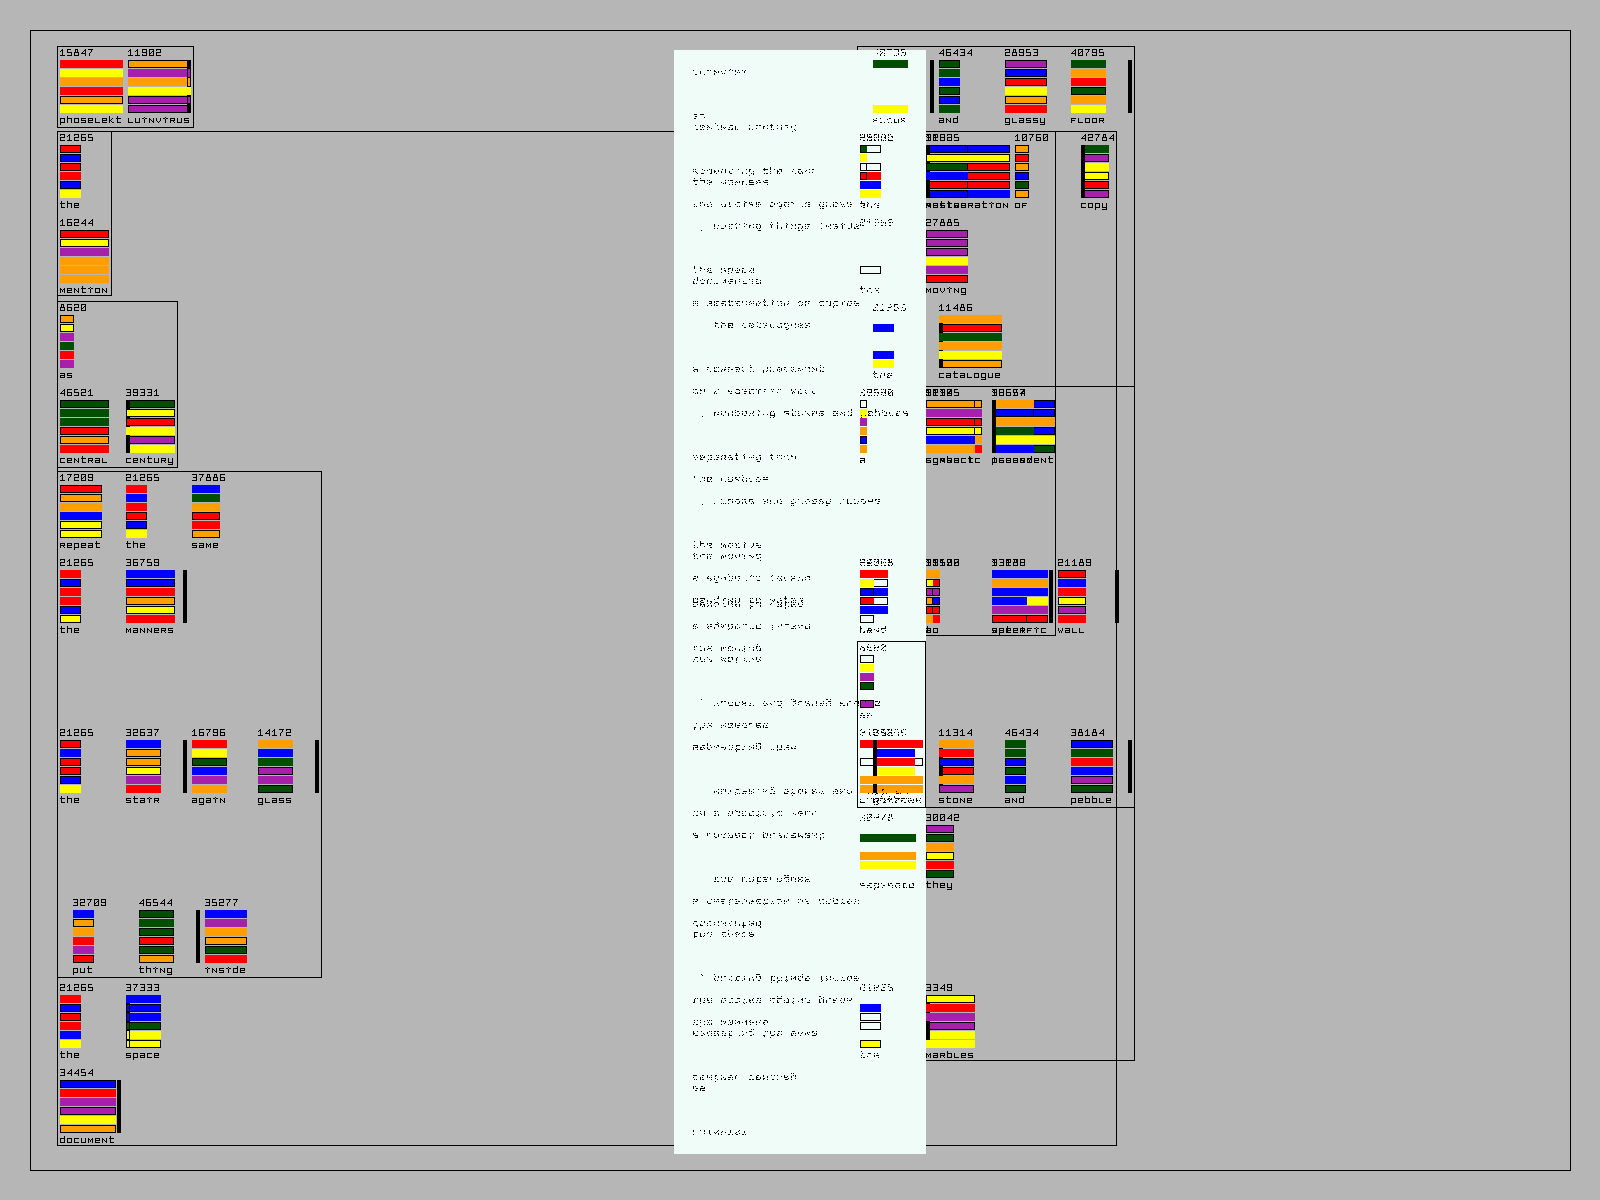Screen dimensions: 1600x1200
Task: Click the 'glassy' color bar stack
Action: pos(1025,87)
